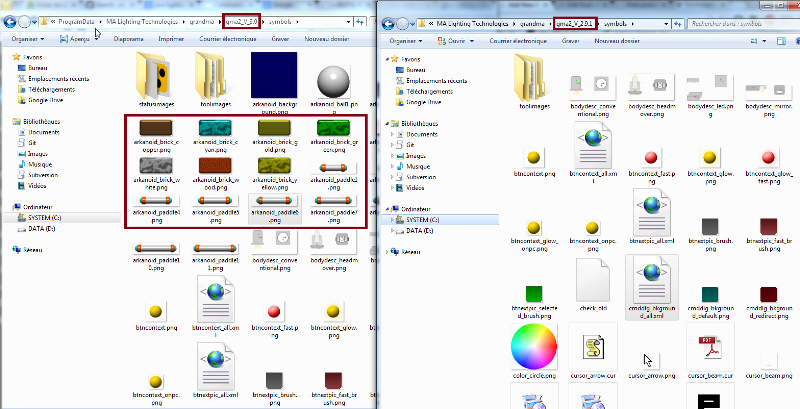Select arkanoid_paddle4.png icon
The image size is (800, 409).
156,200
